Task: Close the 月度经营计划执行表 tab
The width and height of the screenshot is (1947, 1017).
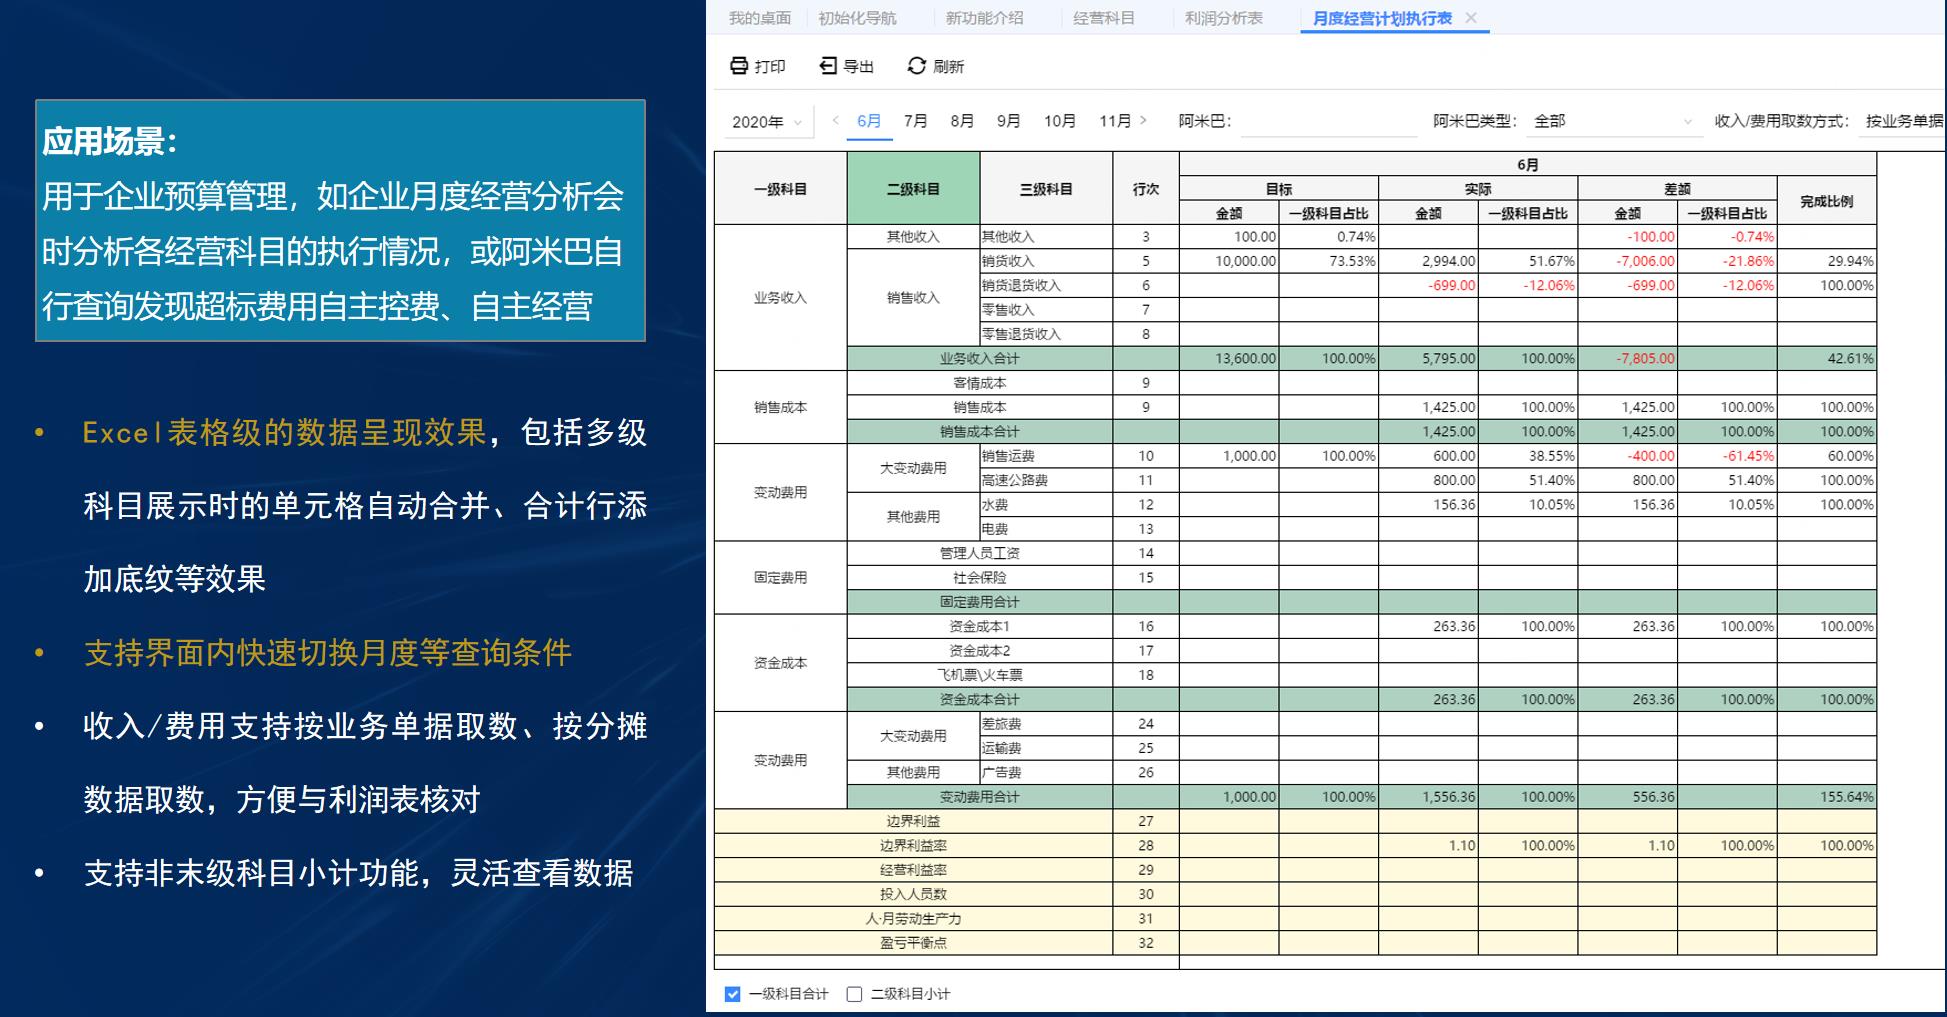Action: click(x=1471, y=18)
